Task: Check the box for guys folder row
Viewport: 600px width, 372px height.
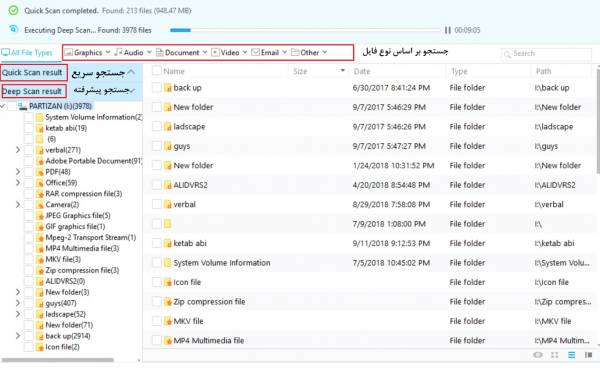Action: click(157, 146)
